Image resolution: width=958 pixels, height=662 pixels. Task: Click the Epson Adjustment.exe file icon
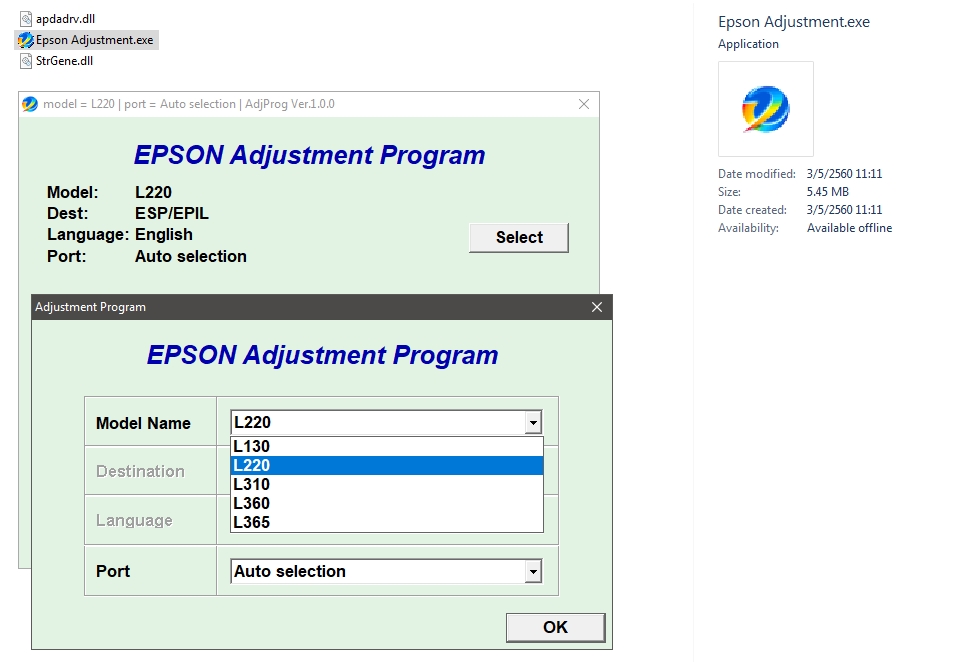[x=26, y=40]
